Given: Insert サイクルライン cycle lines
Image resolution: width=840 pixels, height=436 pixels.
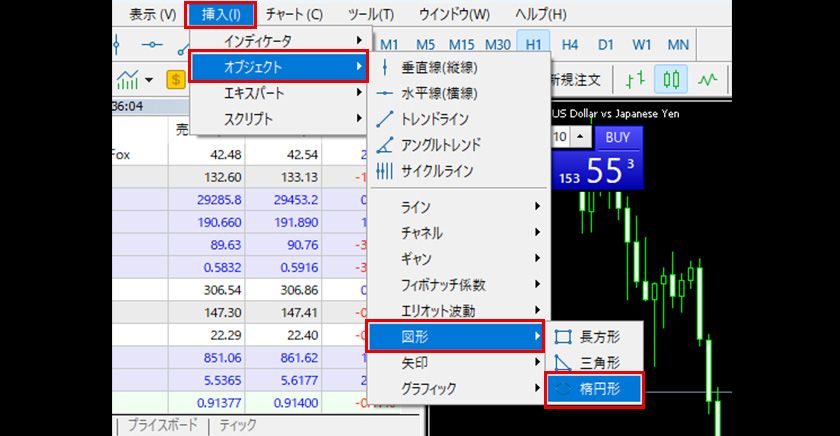Looking at the screenshot, I should click(x=437, y=171).
